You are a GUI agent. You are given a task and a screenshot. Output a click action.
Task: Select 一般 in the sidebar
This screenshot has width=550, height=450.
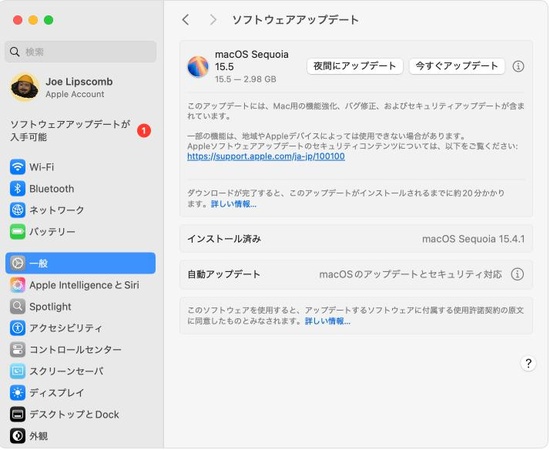80,263
